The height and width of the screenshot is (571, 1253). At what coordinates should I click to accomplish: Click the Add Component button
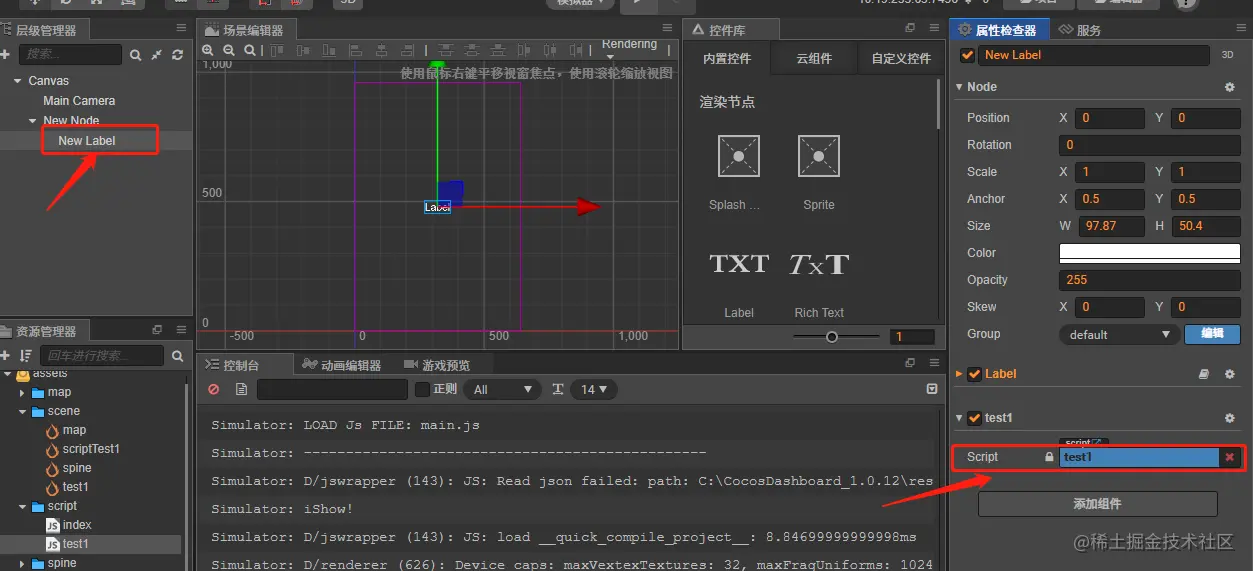coord(1097,504)
